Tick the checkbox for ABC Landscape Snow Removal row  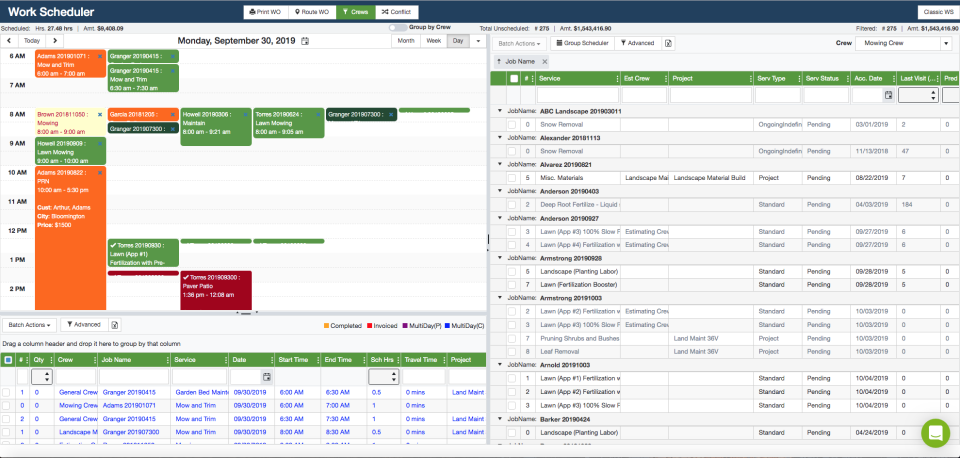click(x=513, y=124)
